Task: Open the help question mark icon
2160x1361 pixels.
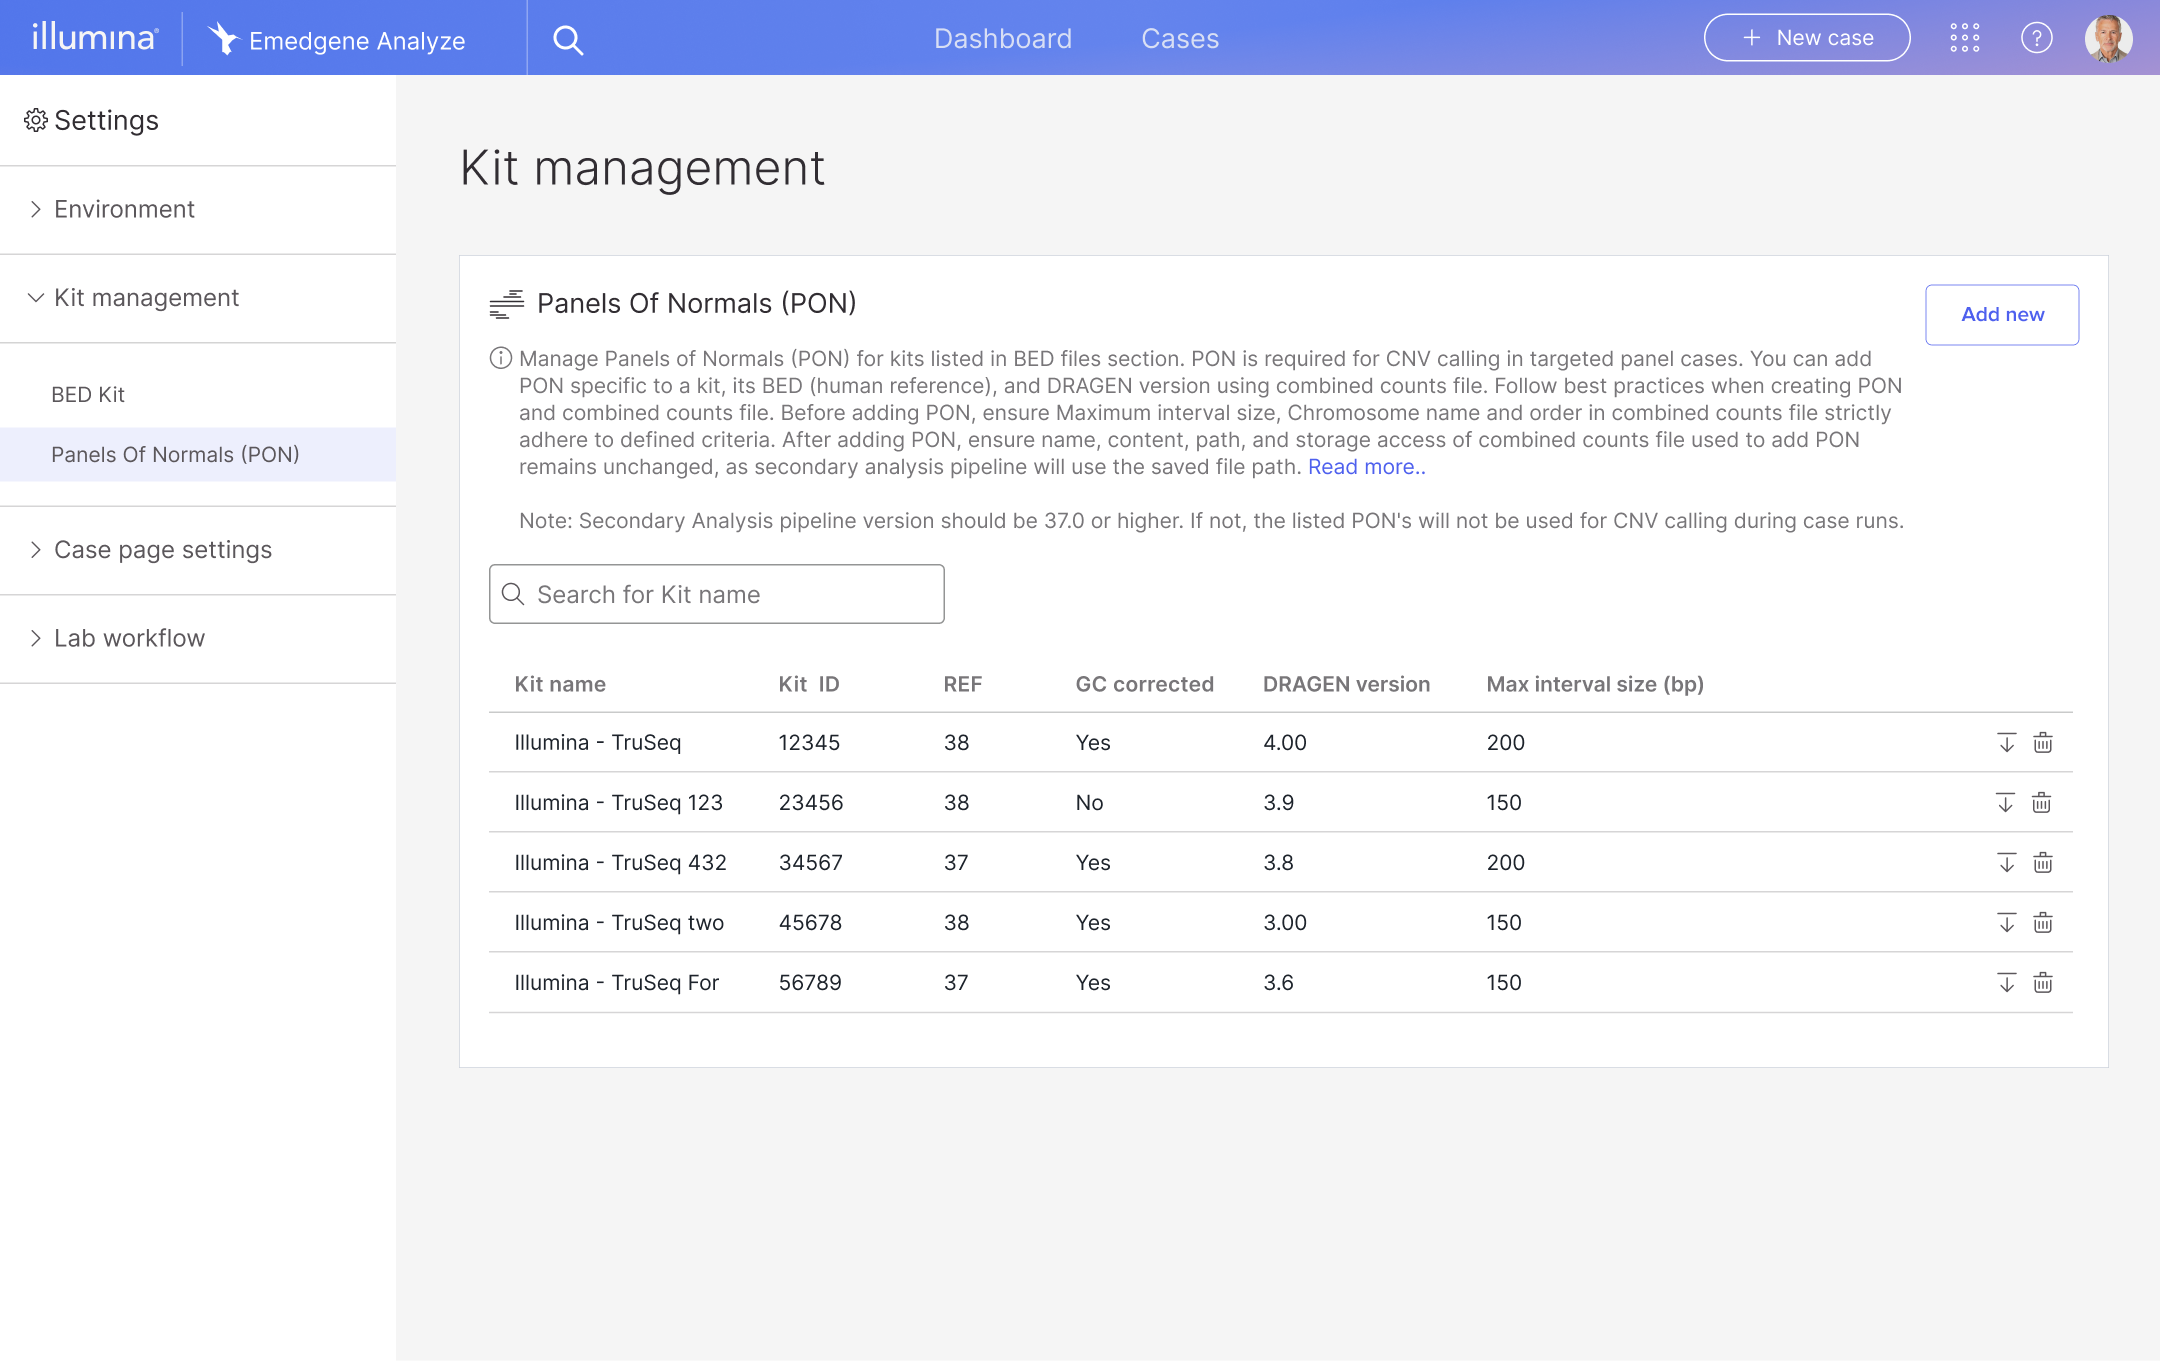Action: (x=2036, y=38)
